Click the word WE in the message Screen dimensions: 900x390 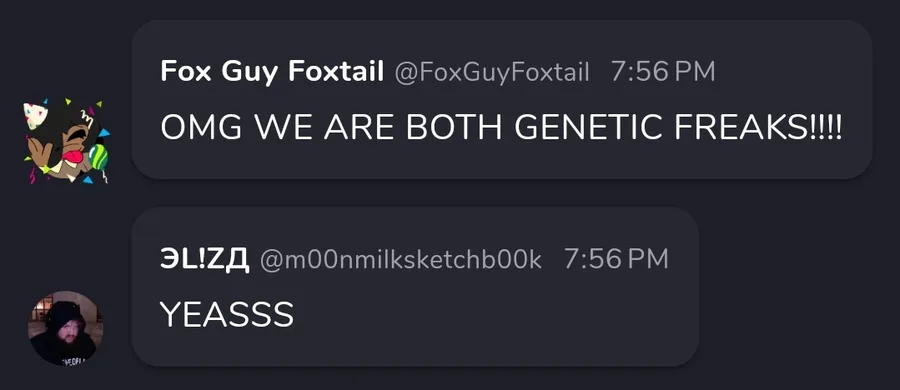click(284, 128)
